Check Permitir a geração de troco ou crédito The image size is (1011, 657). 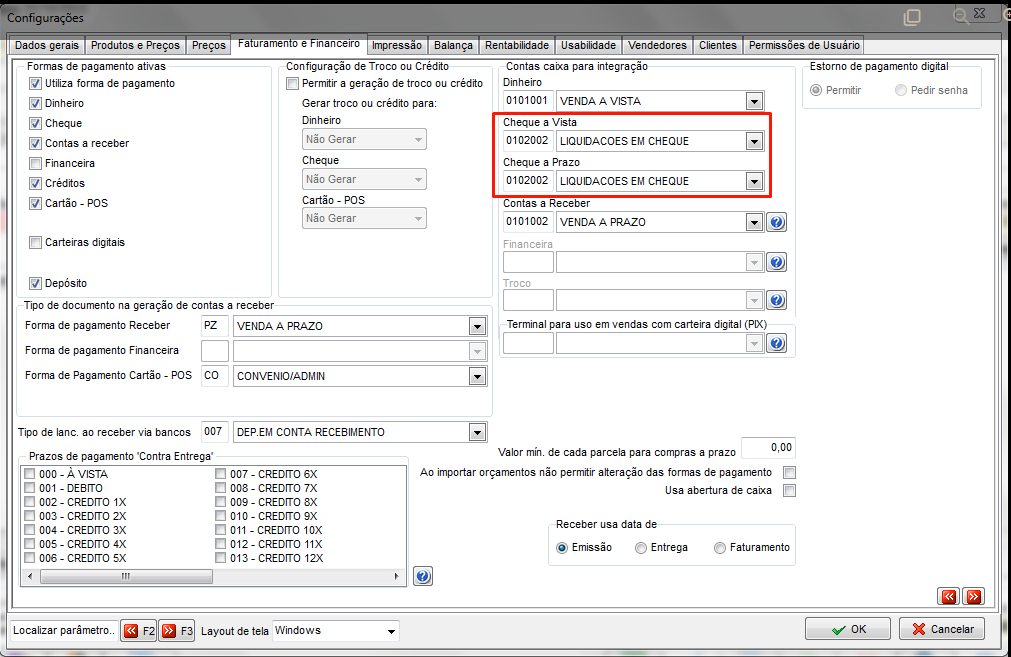point(293,84)
